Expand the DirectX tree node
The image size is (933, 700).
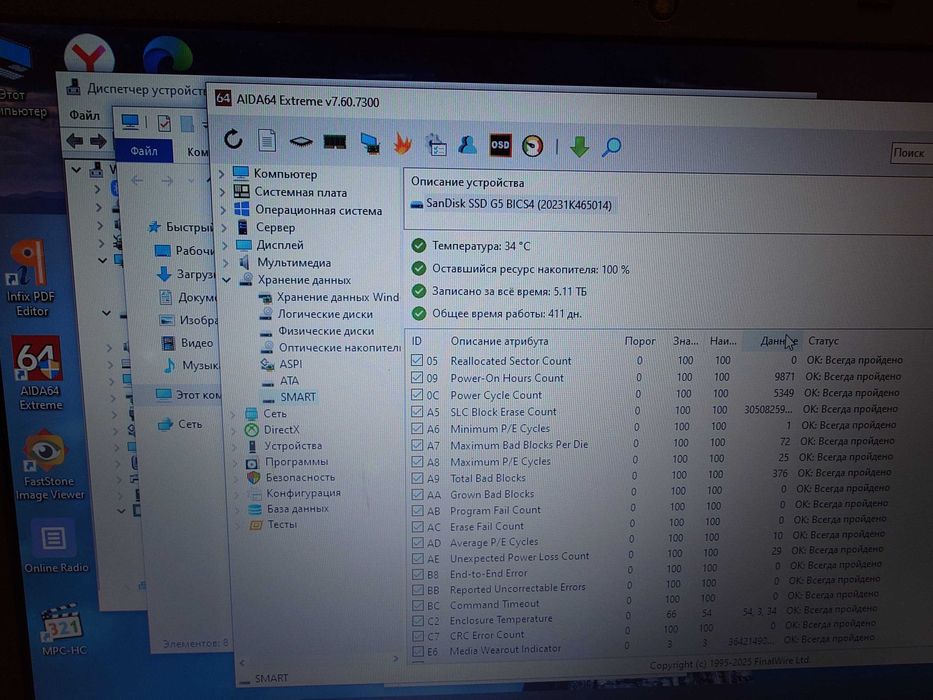coord(233,430)
